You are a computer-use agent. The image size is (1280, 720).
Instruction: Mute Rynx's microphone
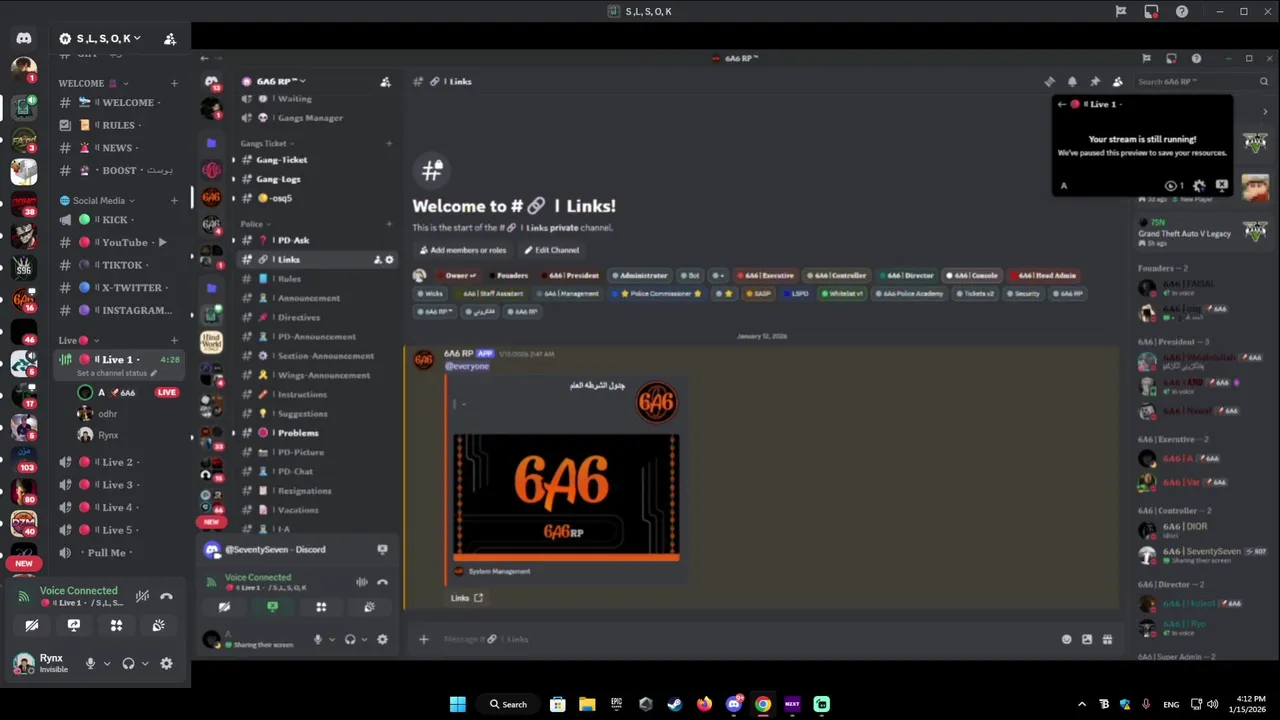click(x=90, y=663)
